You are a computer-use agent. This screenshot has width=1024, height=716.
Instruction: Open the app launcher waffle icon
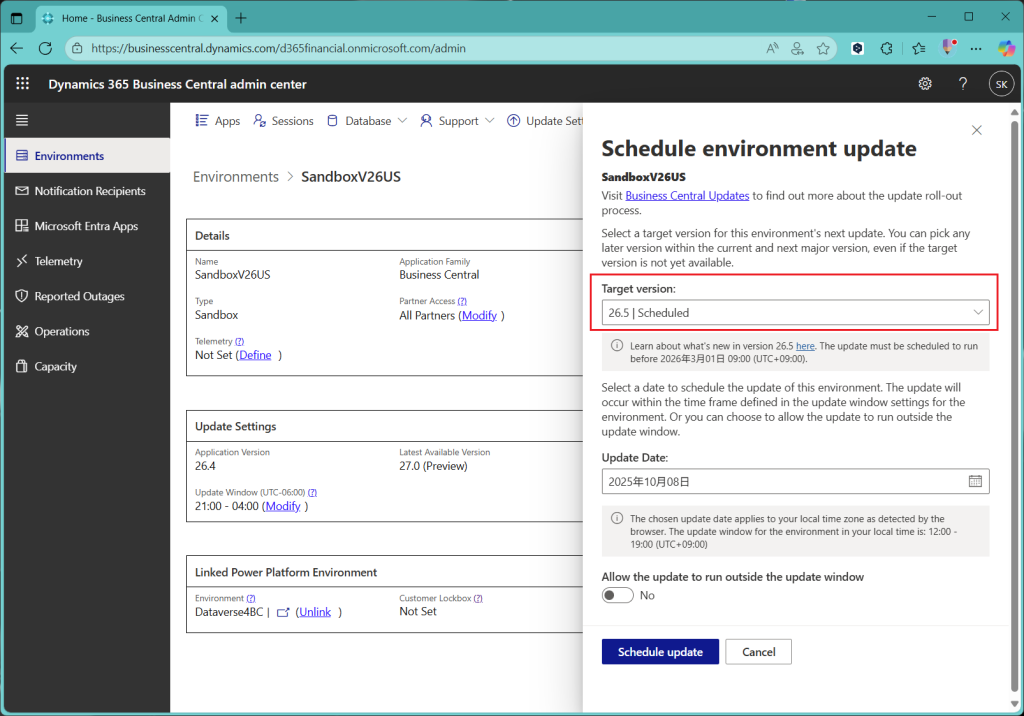(x=23, y=84)
